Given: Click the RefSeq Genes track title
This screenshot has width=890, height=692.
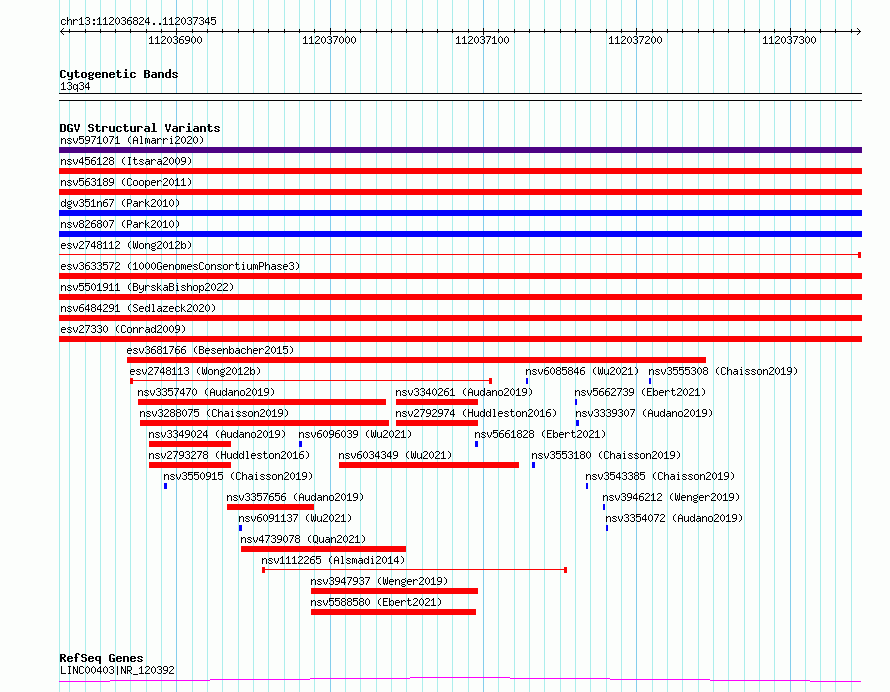Looking at the screenshot, I should [101, 658].
